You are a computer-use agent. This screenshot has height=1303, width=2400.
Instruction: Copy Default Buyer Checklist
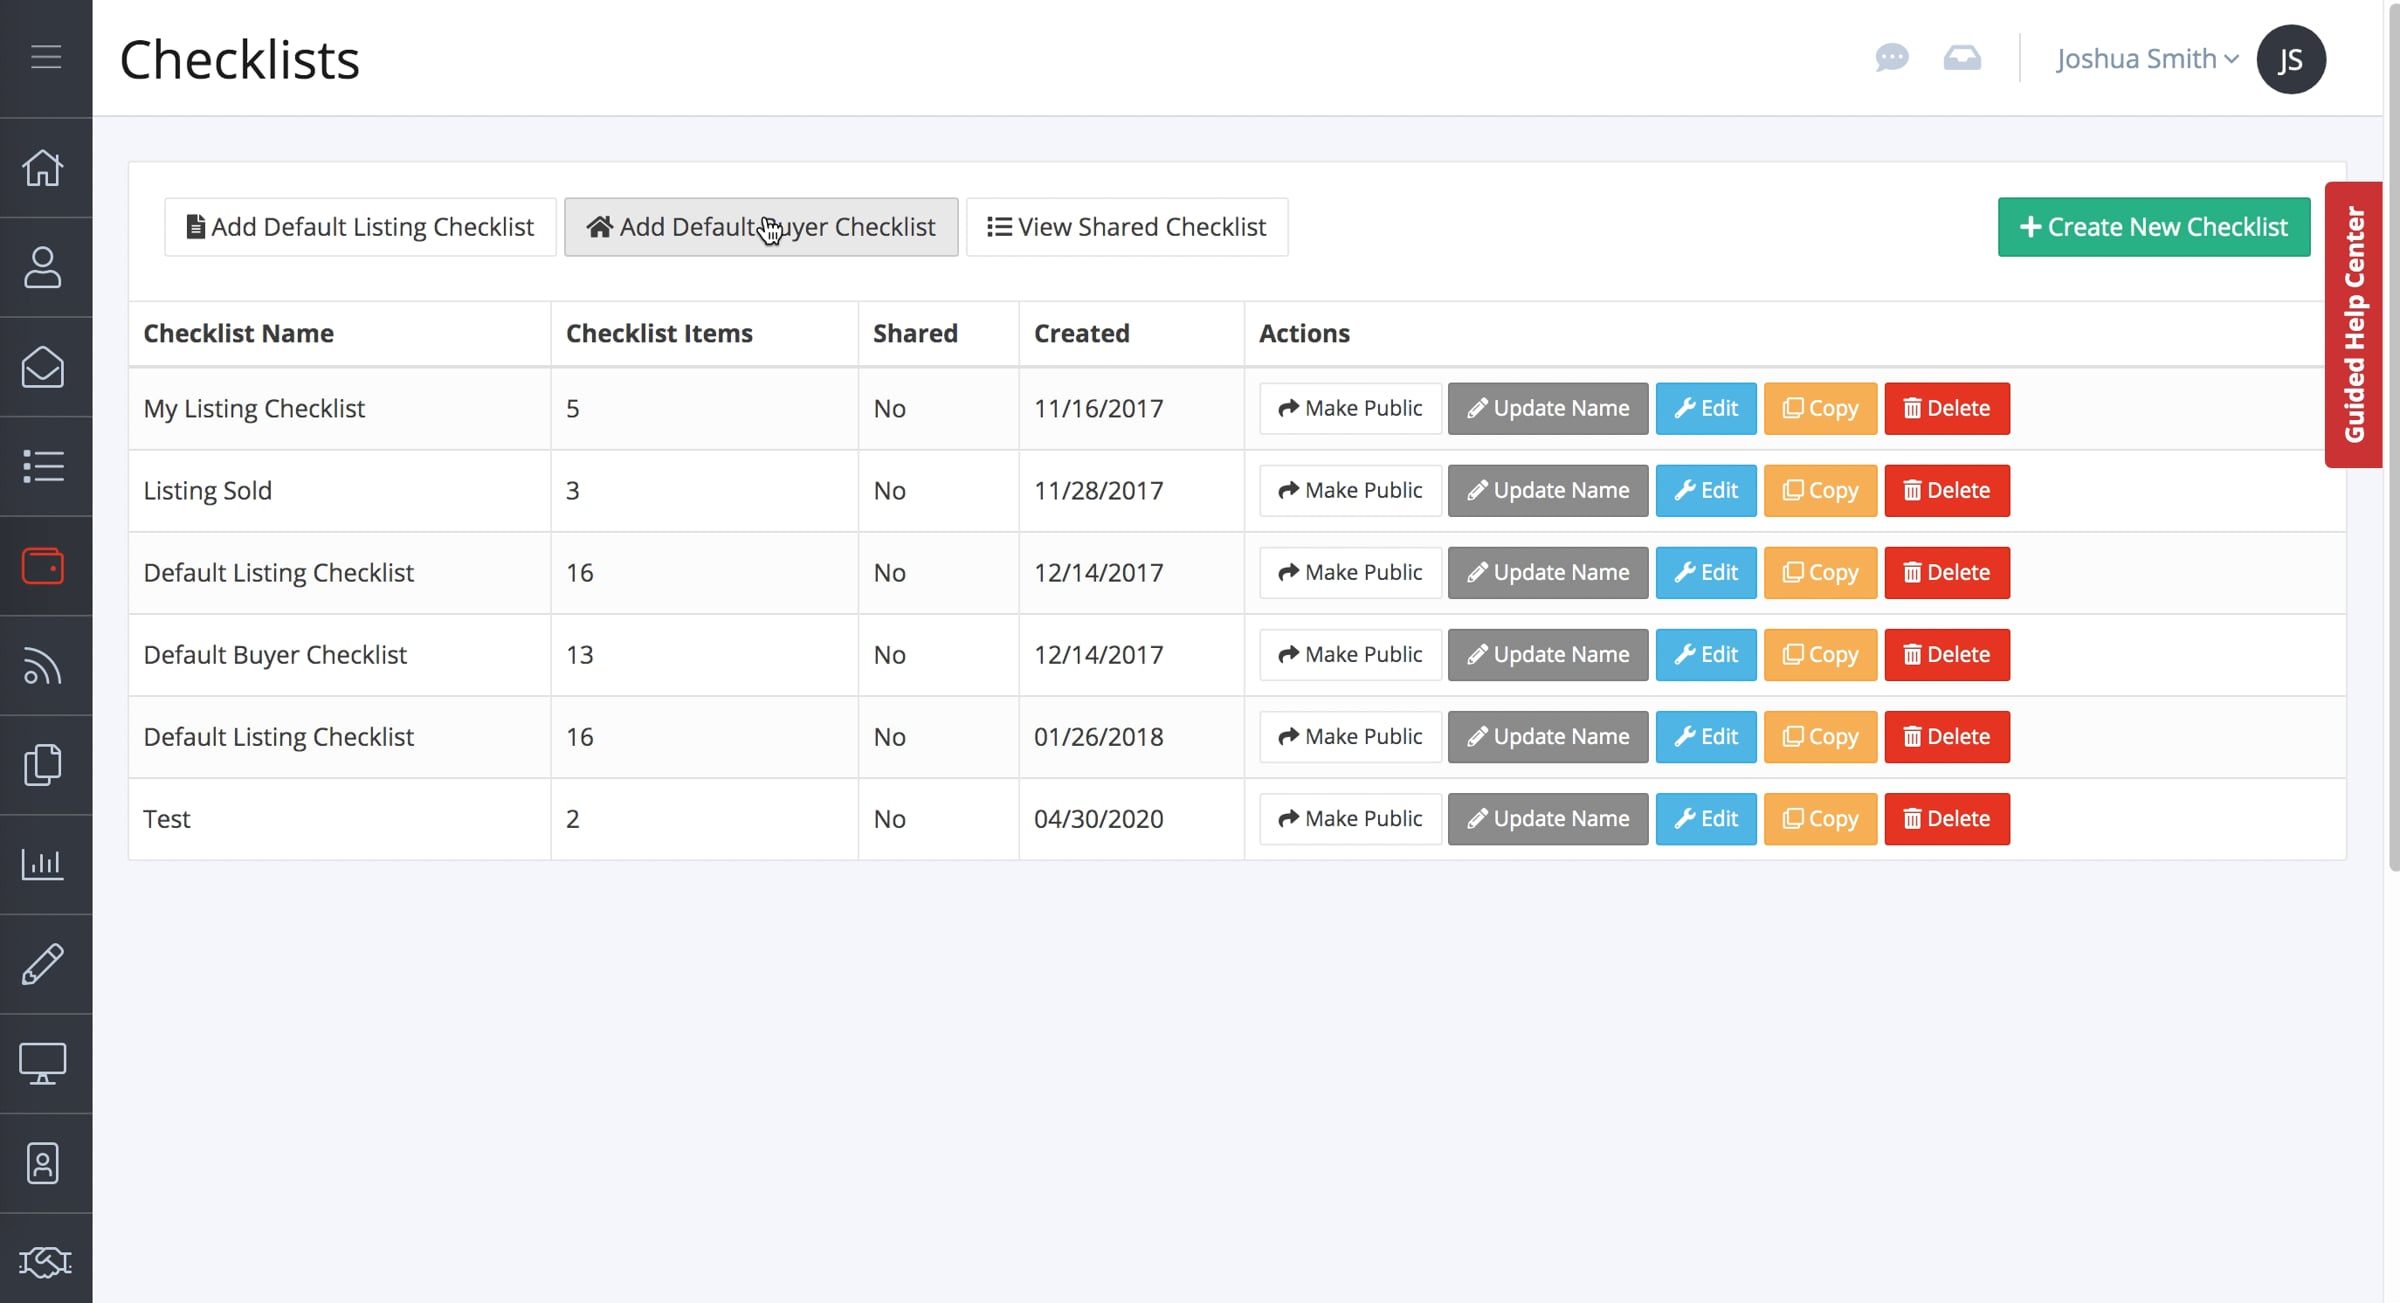pos(1820,654)
